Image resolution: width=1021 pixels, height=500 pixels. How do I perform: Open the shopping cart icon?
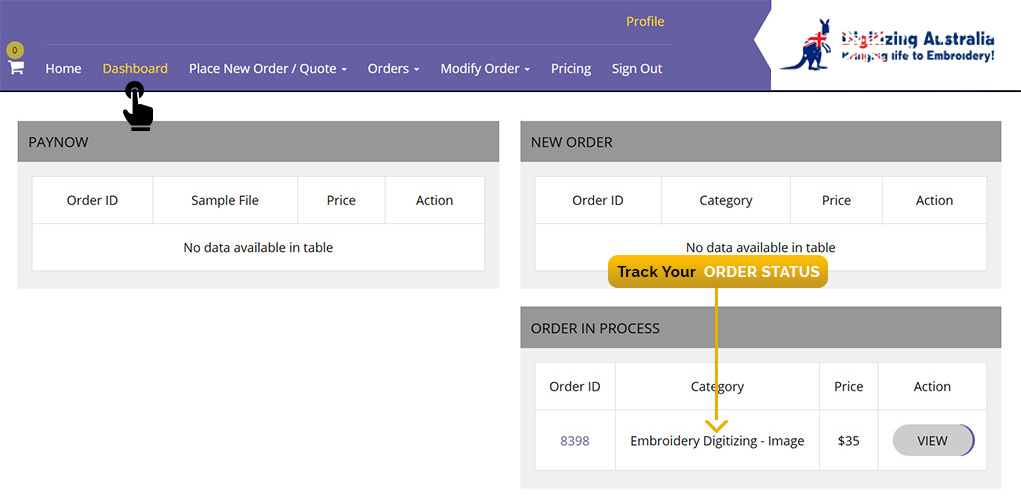click(x=16, y=68)
